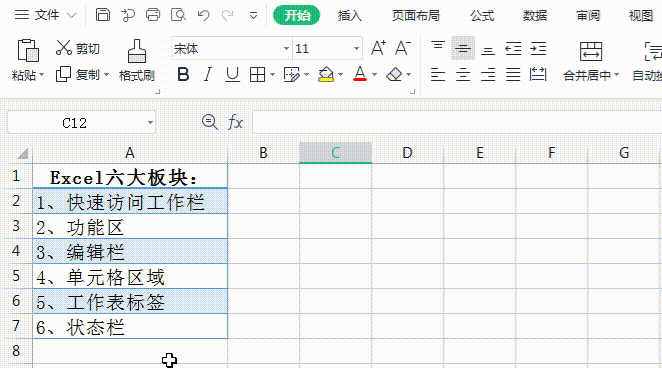Cut the selection with 剪切

pos(78,48)
